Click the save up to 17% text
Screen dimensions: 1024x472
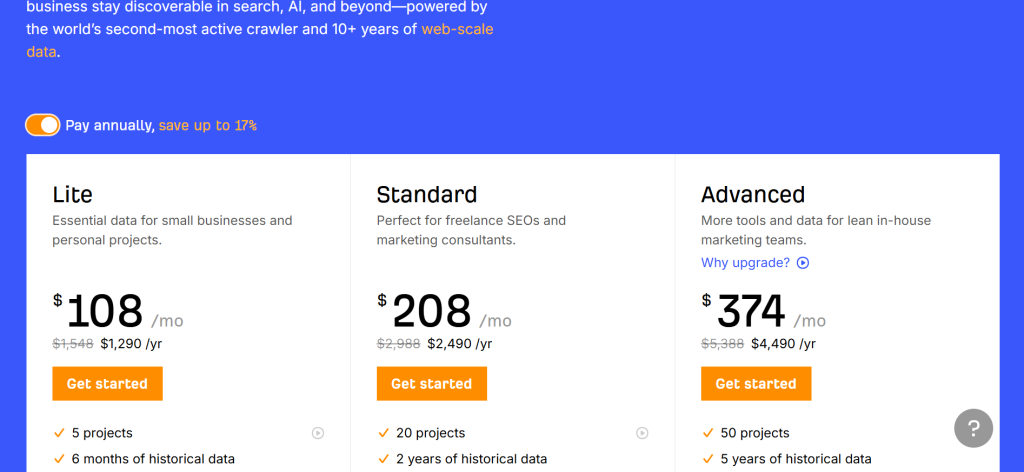[x=207, y=126]
